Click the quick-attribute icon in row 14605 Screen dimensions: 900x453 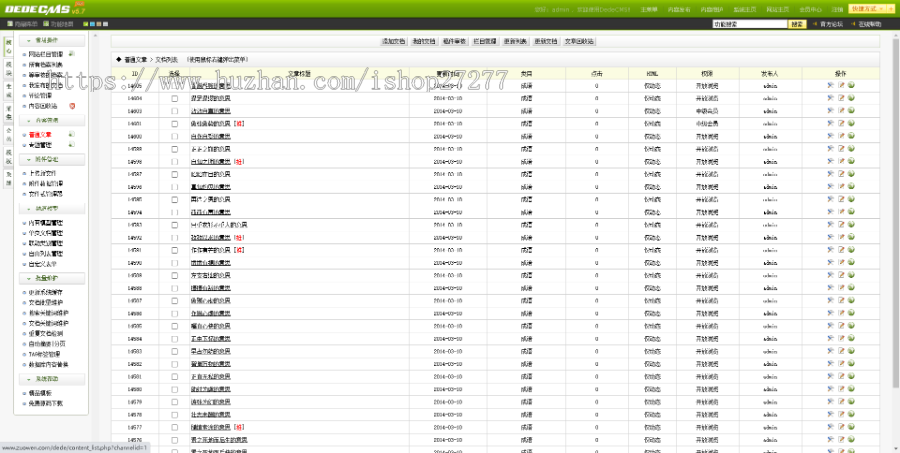(830, 85)
